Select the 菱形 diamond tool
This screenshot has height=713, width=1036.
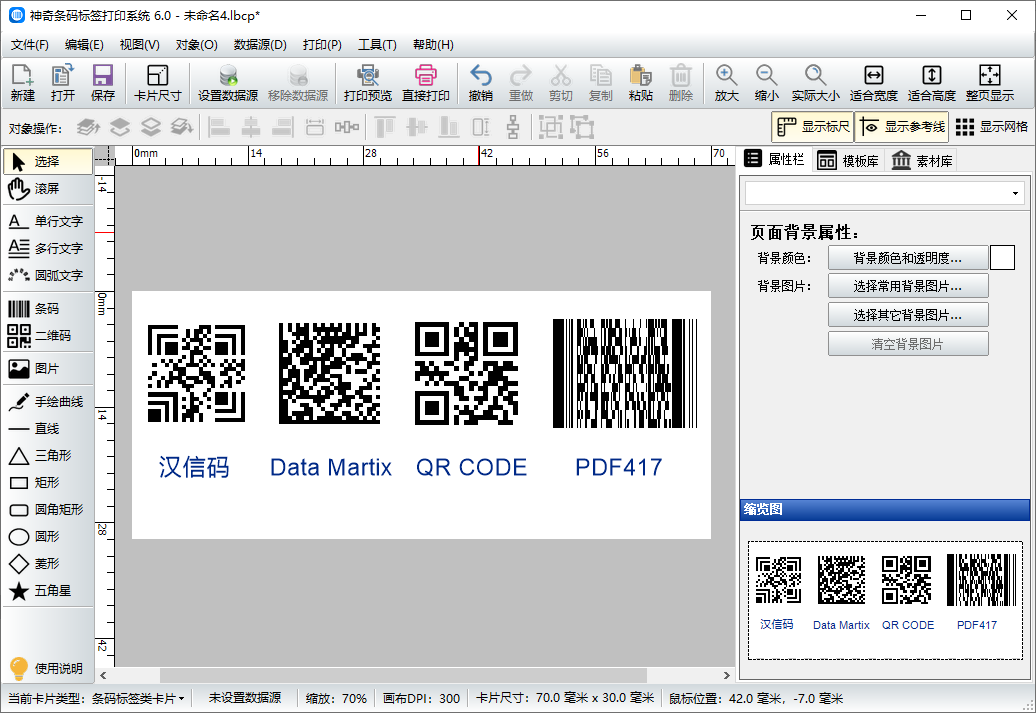coord(48,564)
